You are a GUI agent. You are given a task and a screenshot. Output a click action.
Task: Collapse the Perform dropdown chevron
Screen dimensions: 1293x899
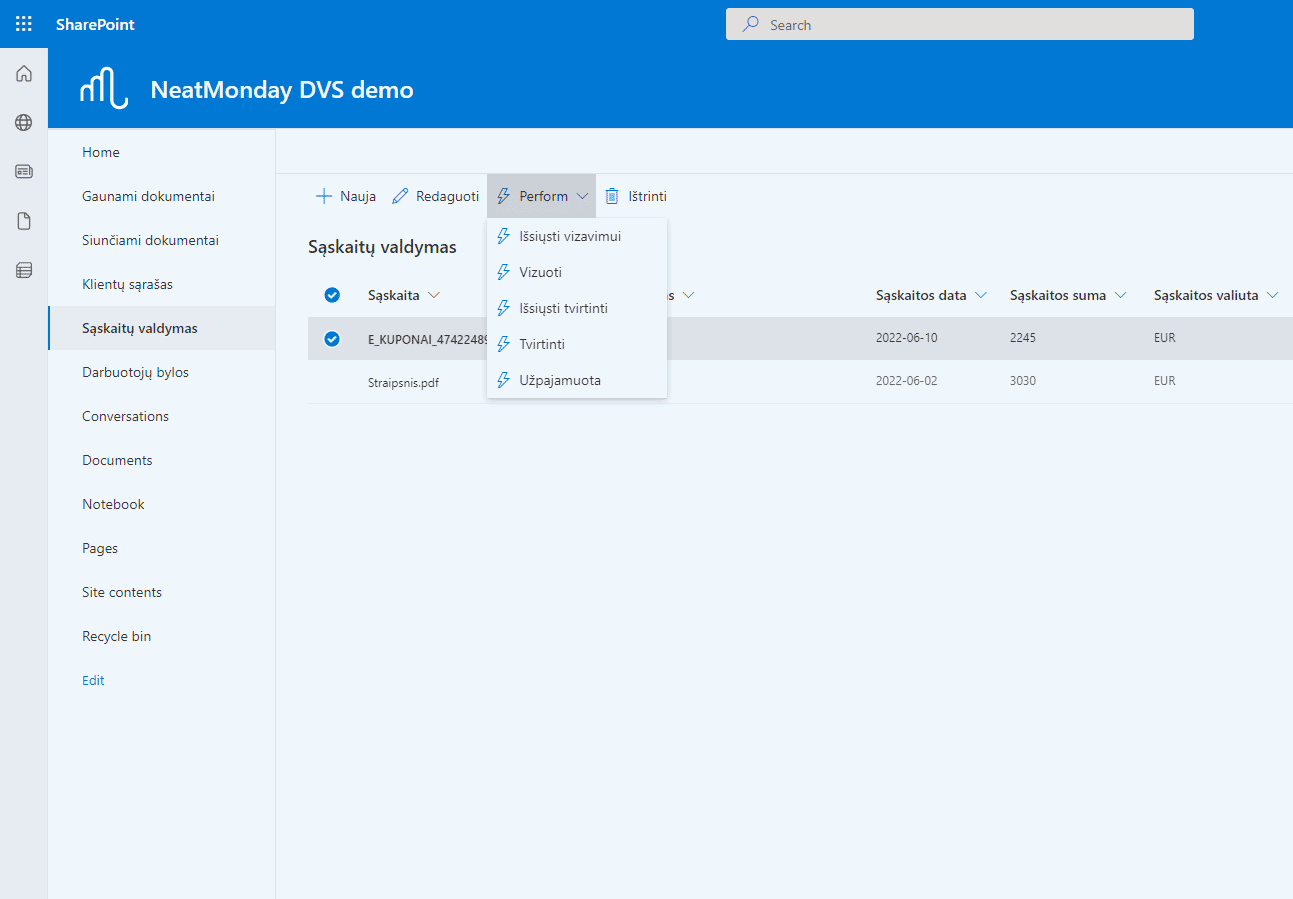coord(582,196)
